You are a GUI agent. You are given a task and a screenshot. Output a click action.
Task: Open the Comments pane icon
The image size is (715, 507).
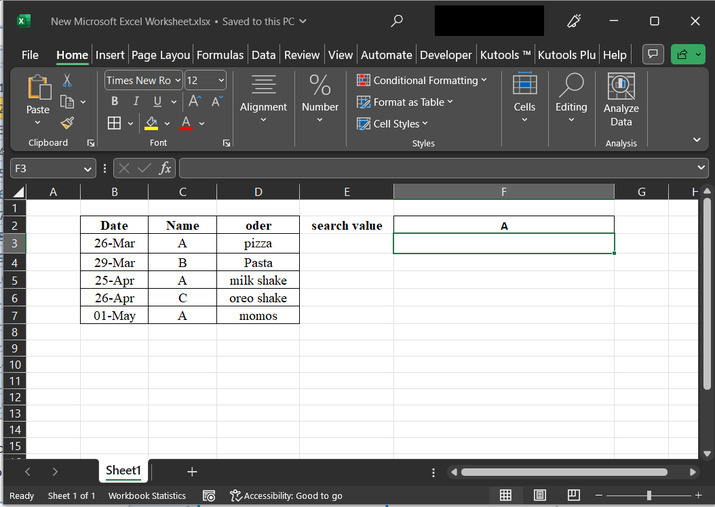click(x=653, y=54)
